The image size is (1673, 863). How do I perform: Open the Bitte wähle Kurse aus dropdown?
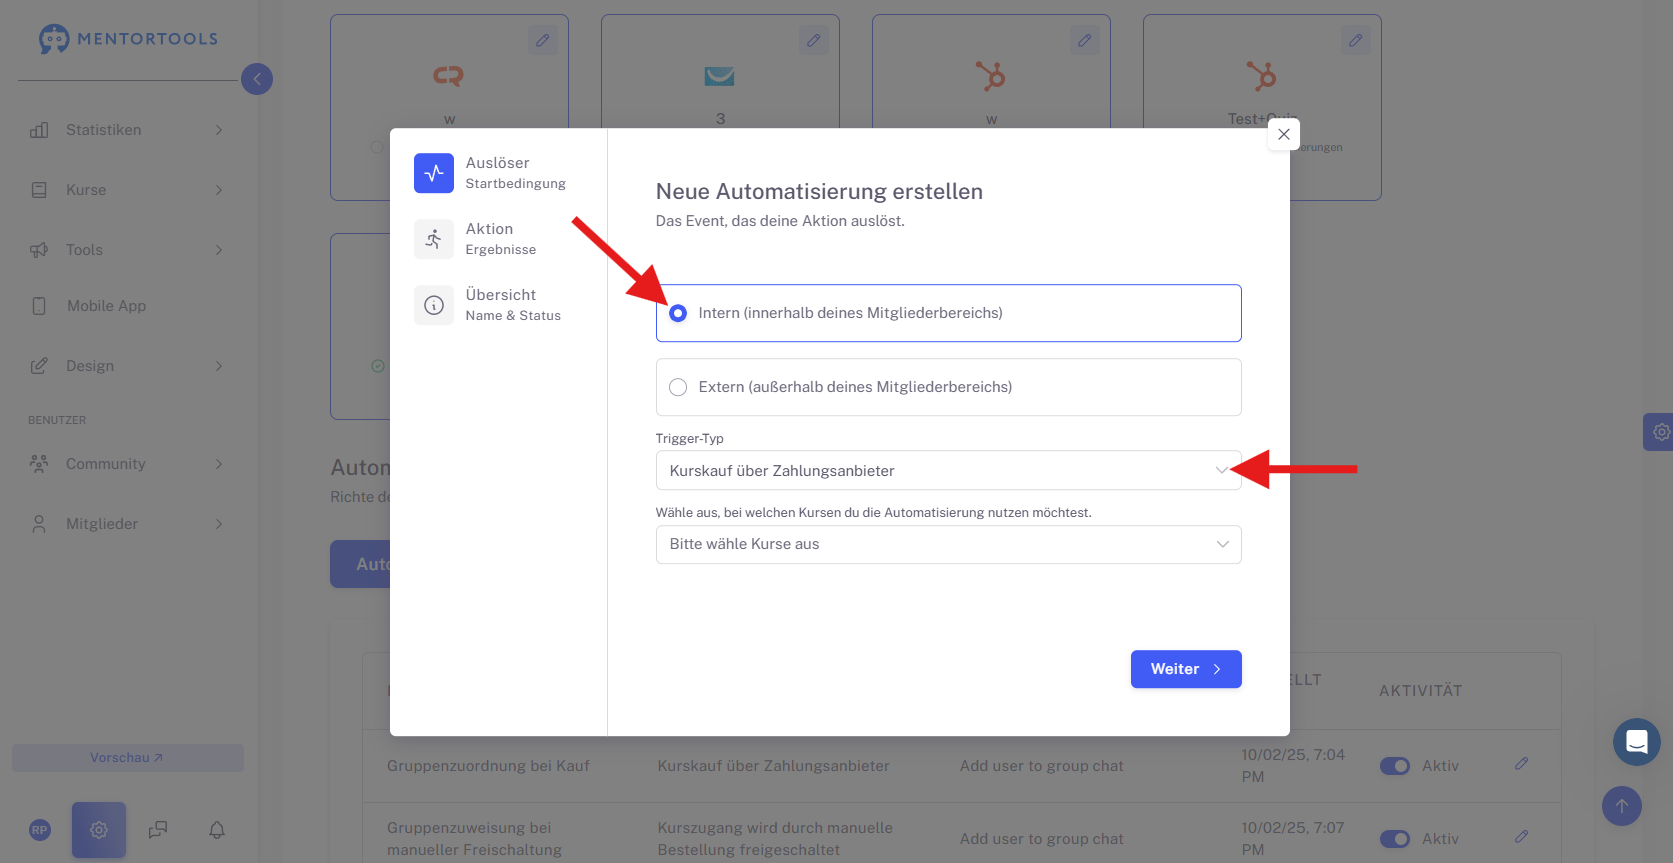click(948, 544)
